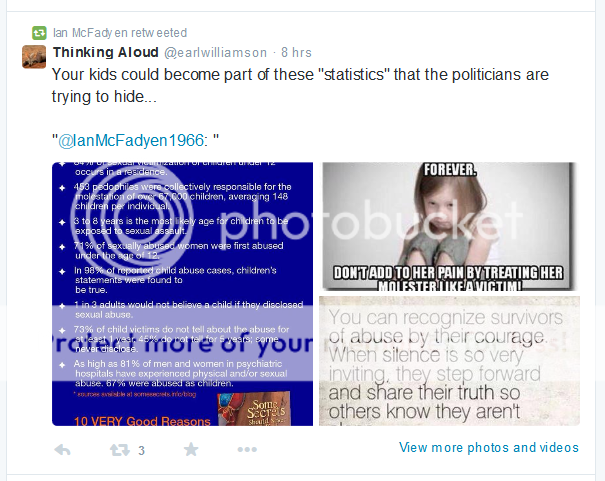Screen dimensions: 605x481
Task: Open the Thinking Aloud profile avatar
Action: click(x=34, y=57)
